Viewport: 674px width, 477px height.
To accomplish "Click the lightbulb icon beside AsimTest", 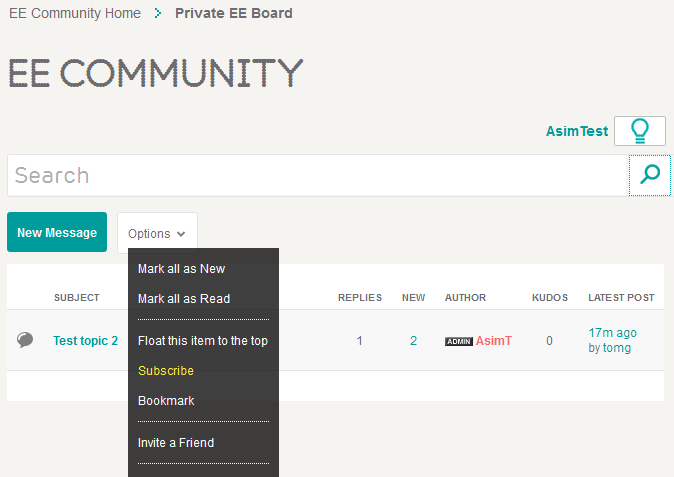I will [640, 131].
